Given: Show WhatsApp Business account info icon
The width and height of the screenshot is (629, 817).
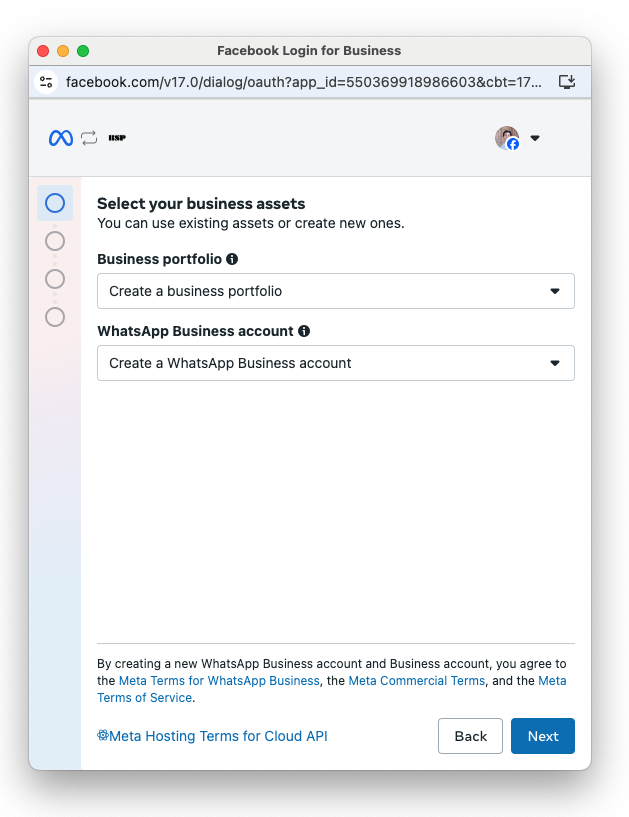Looking at the screenshot, I should tap(304, 331).
